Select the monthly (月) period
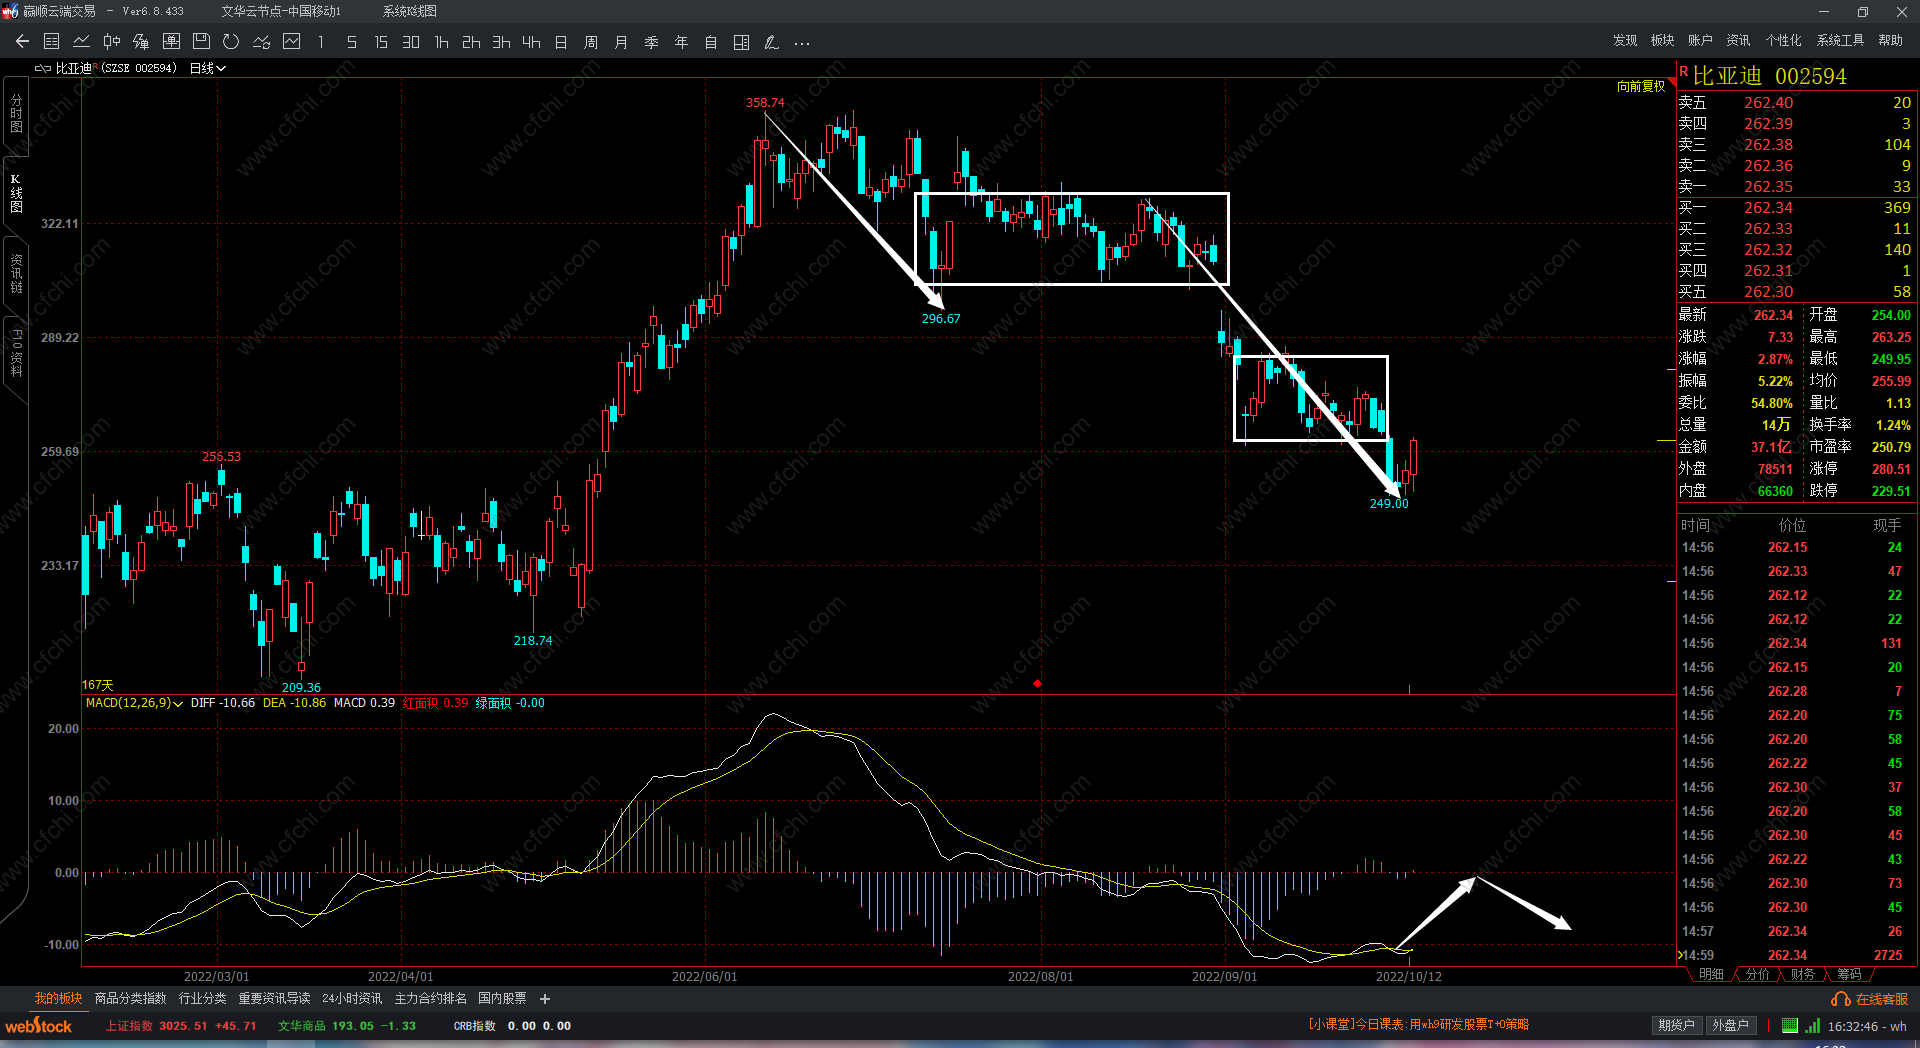Screen dimensions: 1920x1048 click(621, 42)
